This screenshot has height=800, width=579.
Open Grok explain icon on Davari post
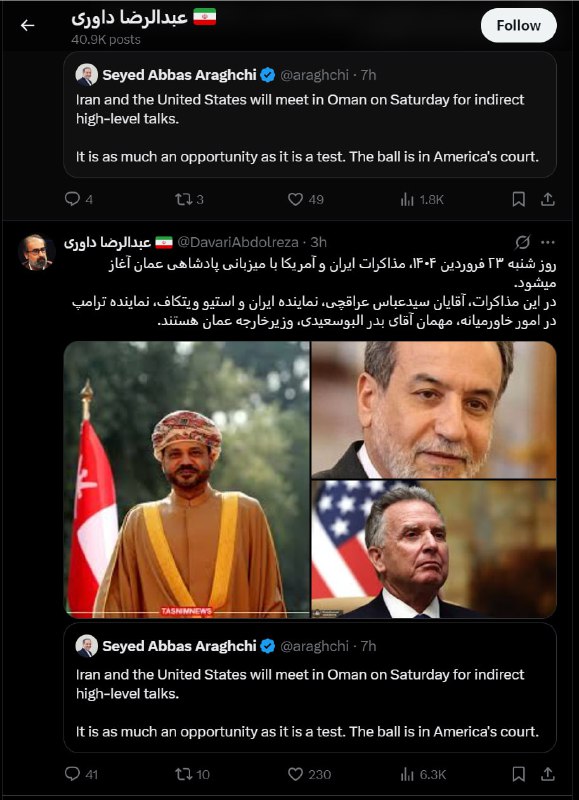point(522,242)
